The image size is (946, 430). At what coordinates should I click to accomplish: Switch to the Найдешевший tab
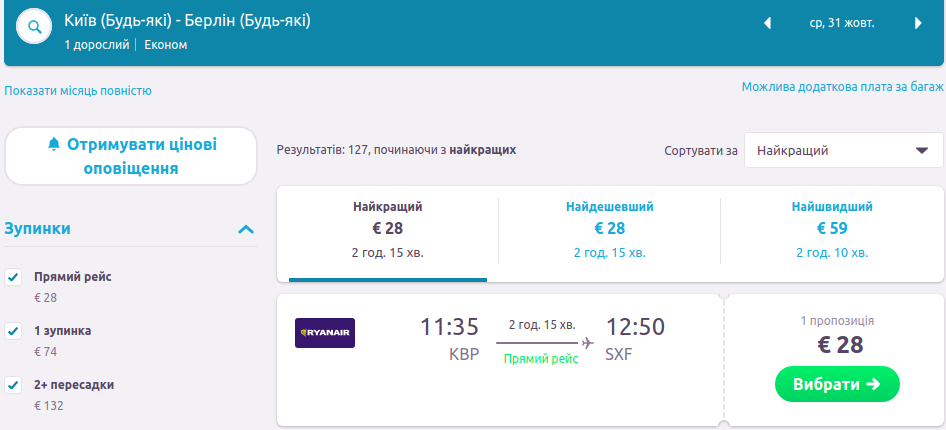[609, 228]
